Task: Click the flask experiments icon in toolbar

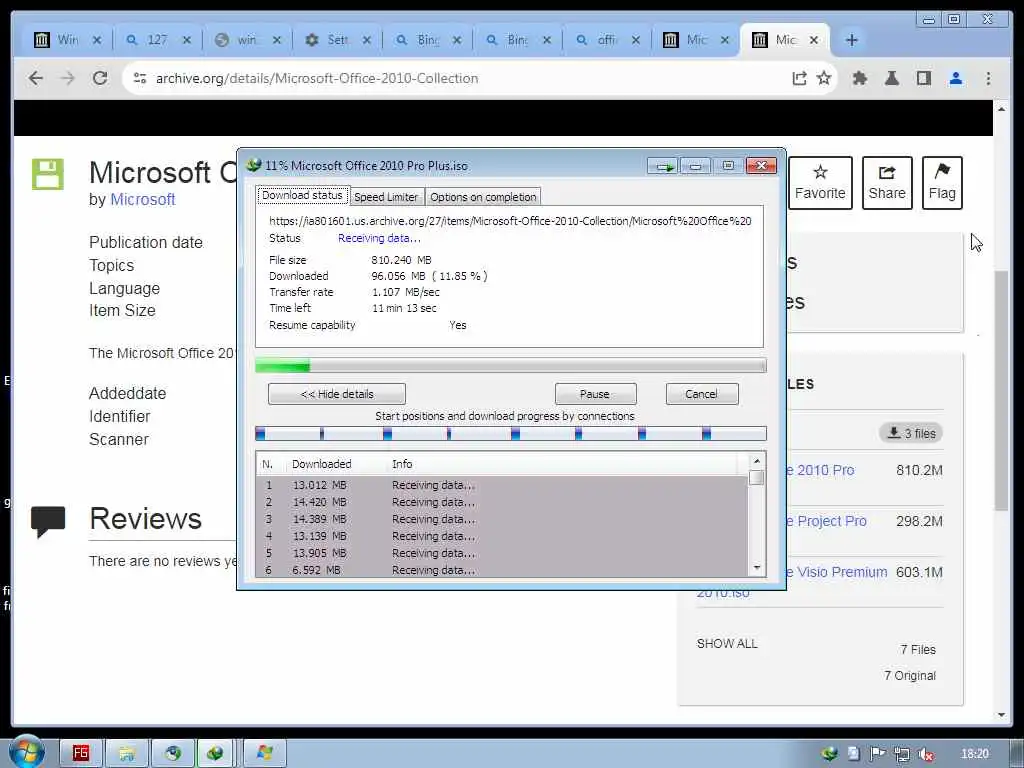Action: pos(891,78)
